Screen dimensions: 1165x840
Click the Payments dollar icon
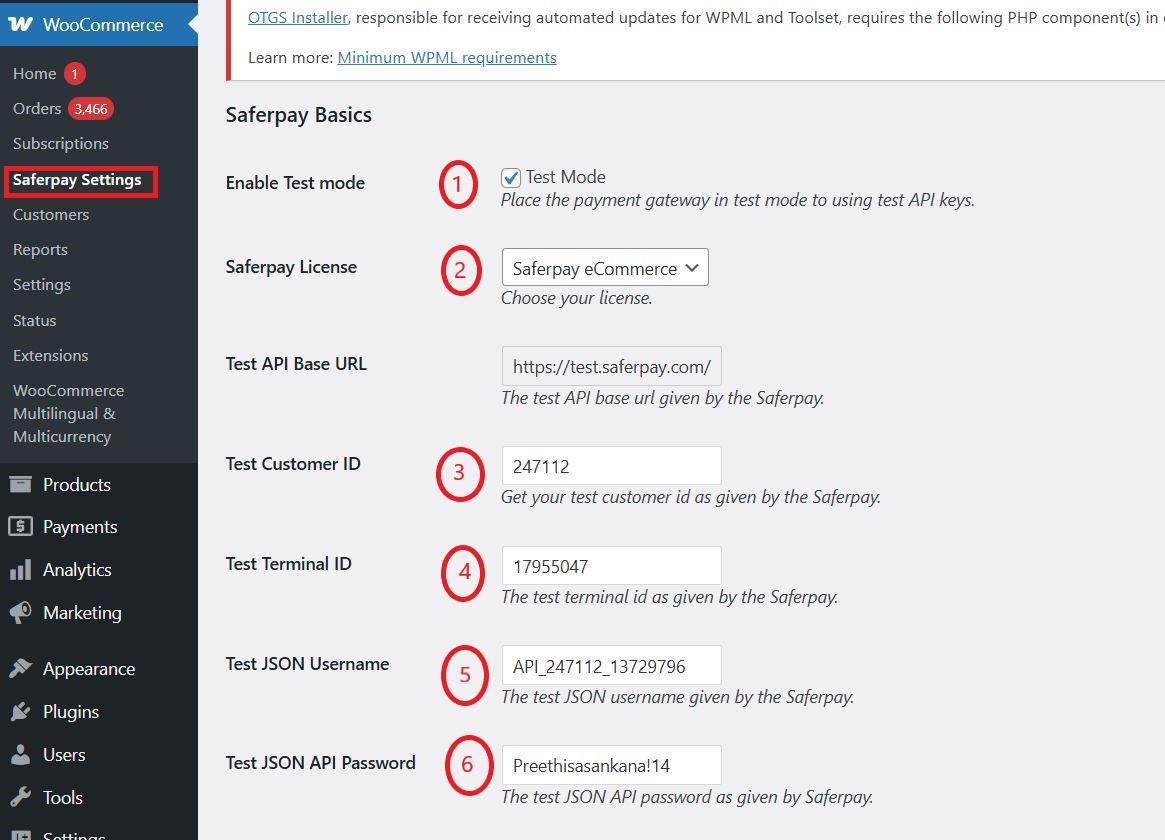pos(20,527)
